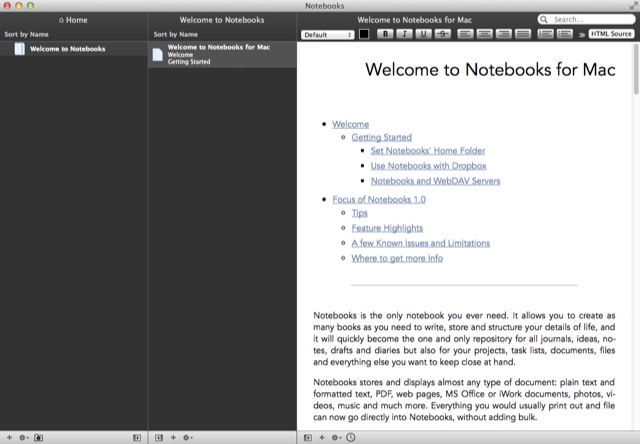The width and height of the screenshot is (640, 444).
Task: Open the Default style dropdown
Action: click(328, 34)
